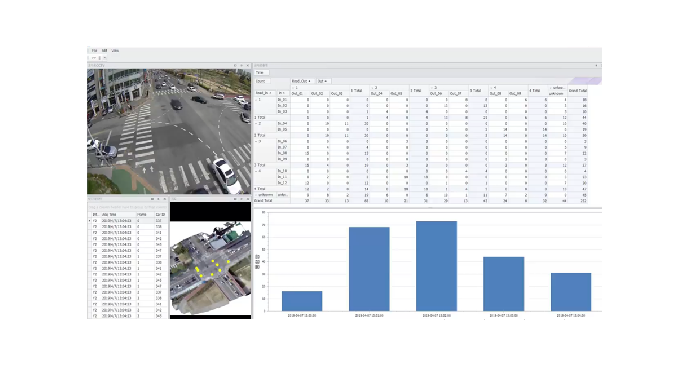
Task: Select the first row in the vehicle log table
Action: coord(128,221)
